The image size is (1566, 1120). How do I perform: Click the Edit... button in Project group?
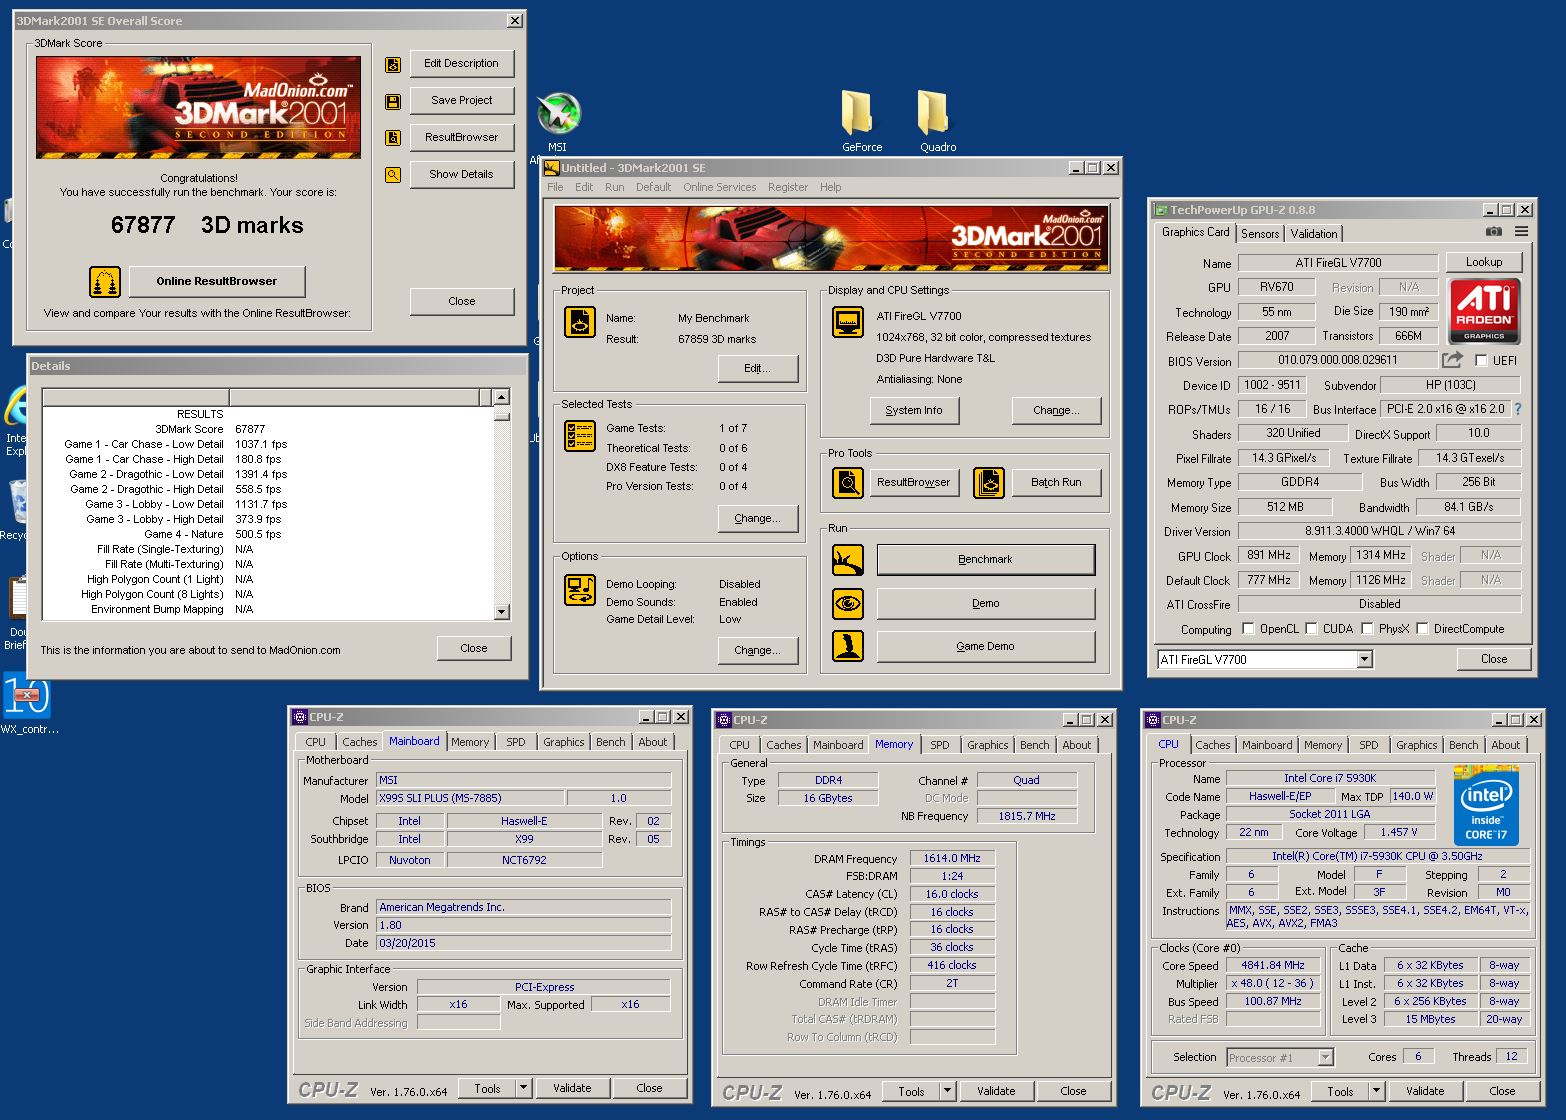(x=758, y=368)
